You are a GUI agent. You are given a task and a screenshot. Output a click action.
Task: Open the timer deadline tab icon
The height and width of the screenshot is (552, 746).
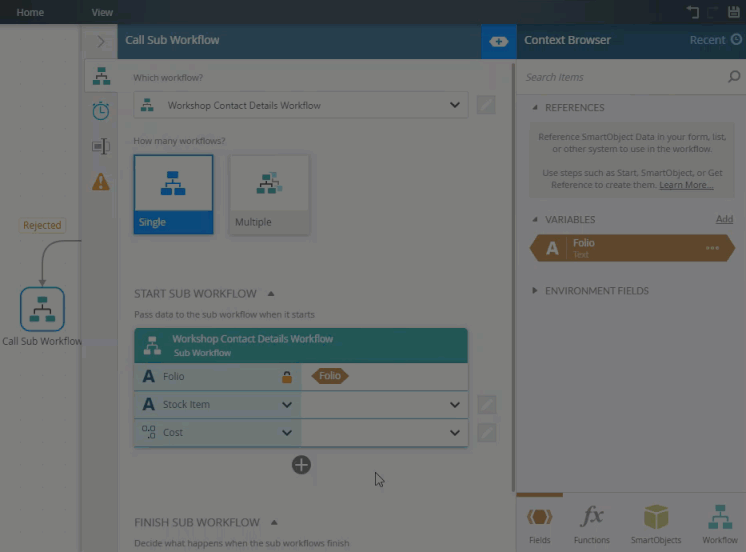tap(101, 111)
